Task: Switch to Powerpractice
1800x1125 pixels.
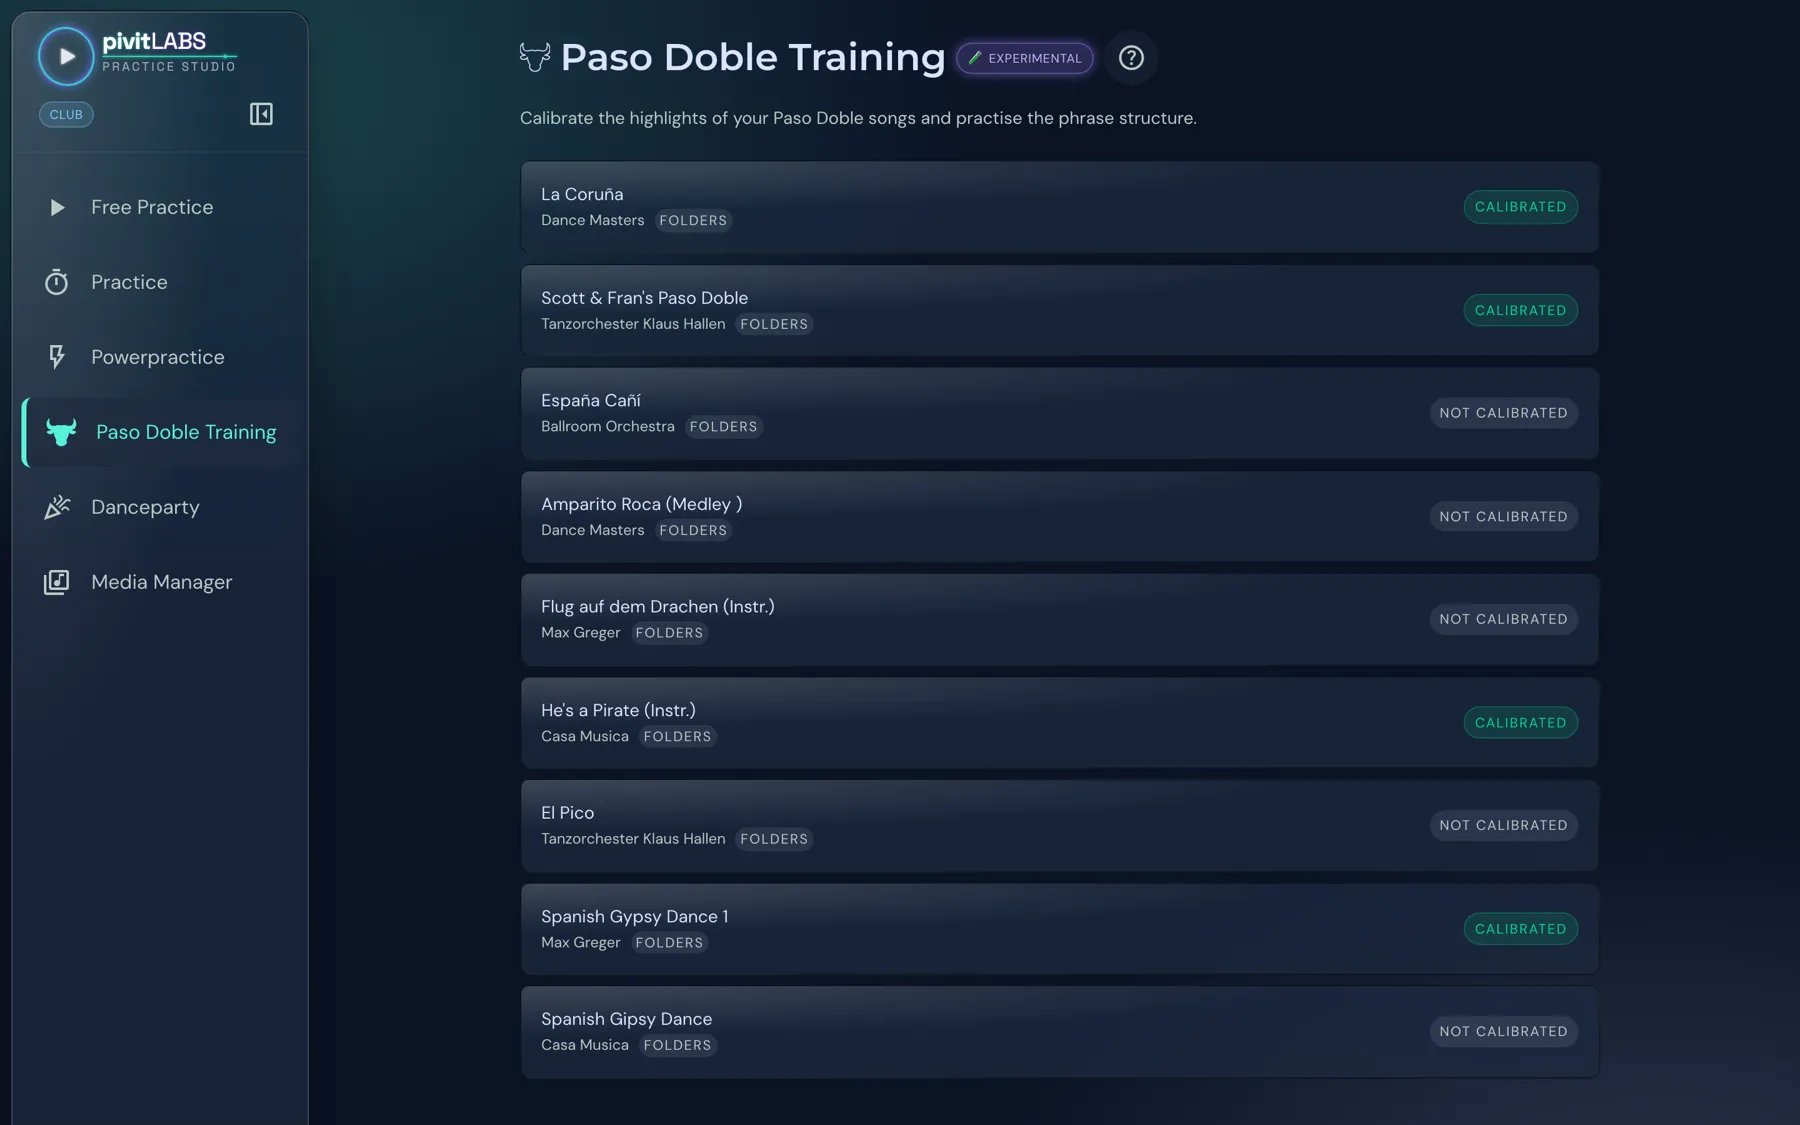Action: tap(158, 357)
